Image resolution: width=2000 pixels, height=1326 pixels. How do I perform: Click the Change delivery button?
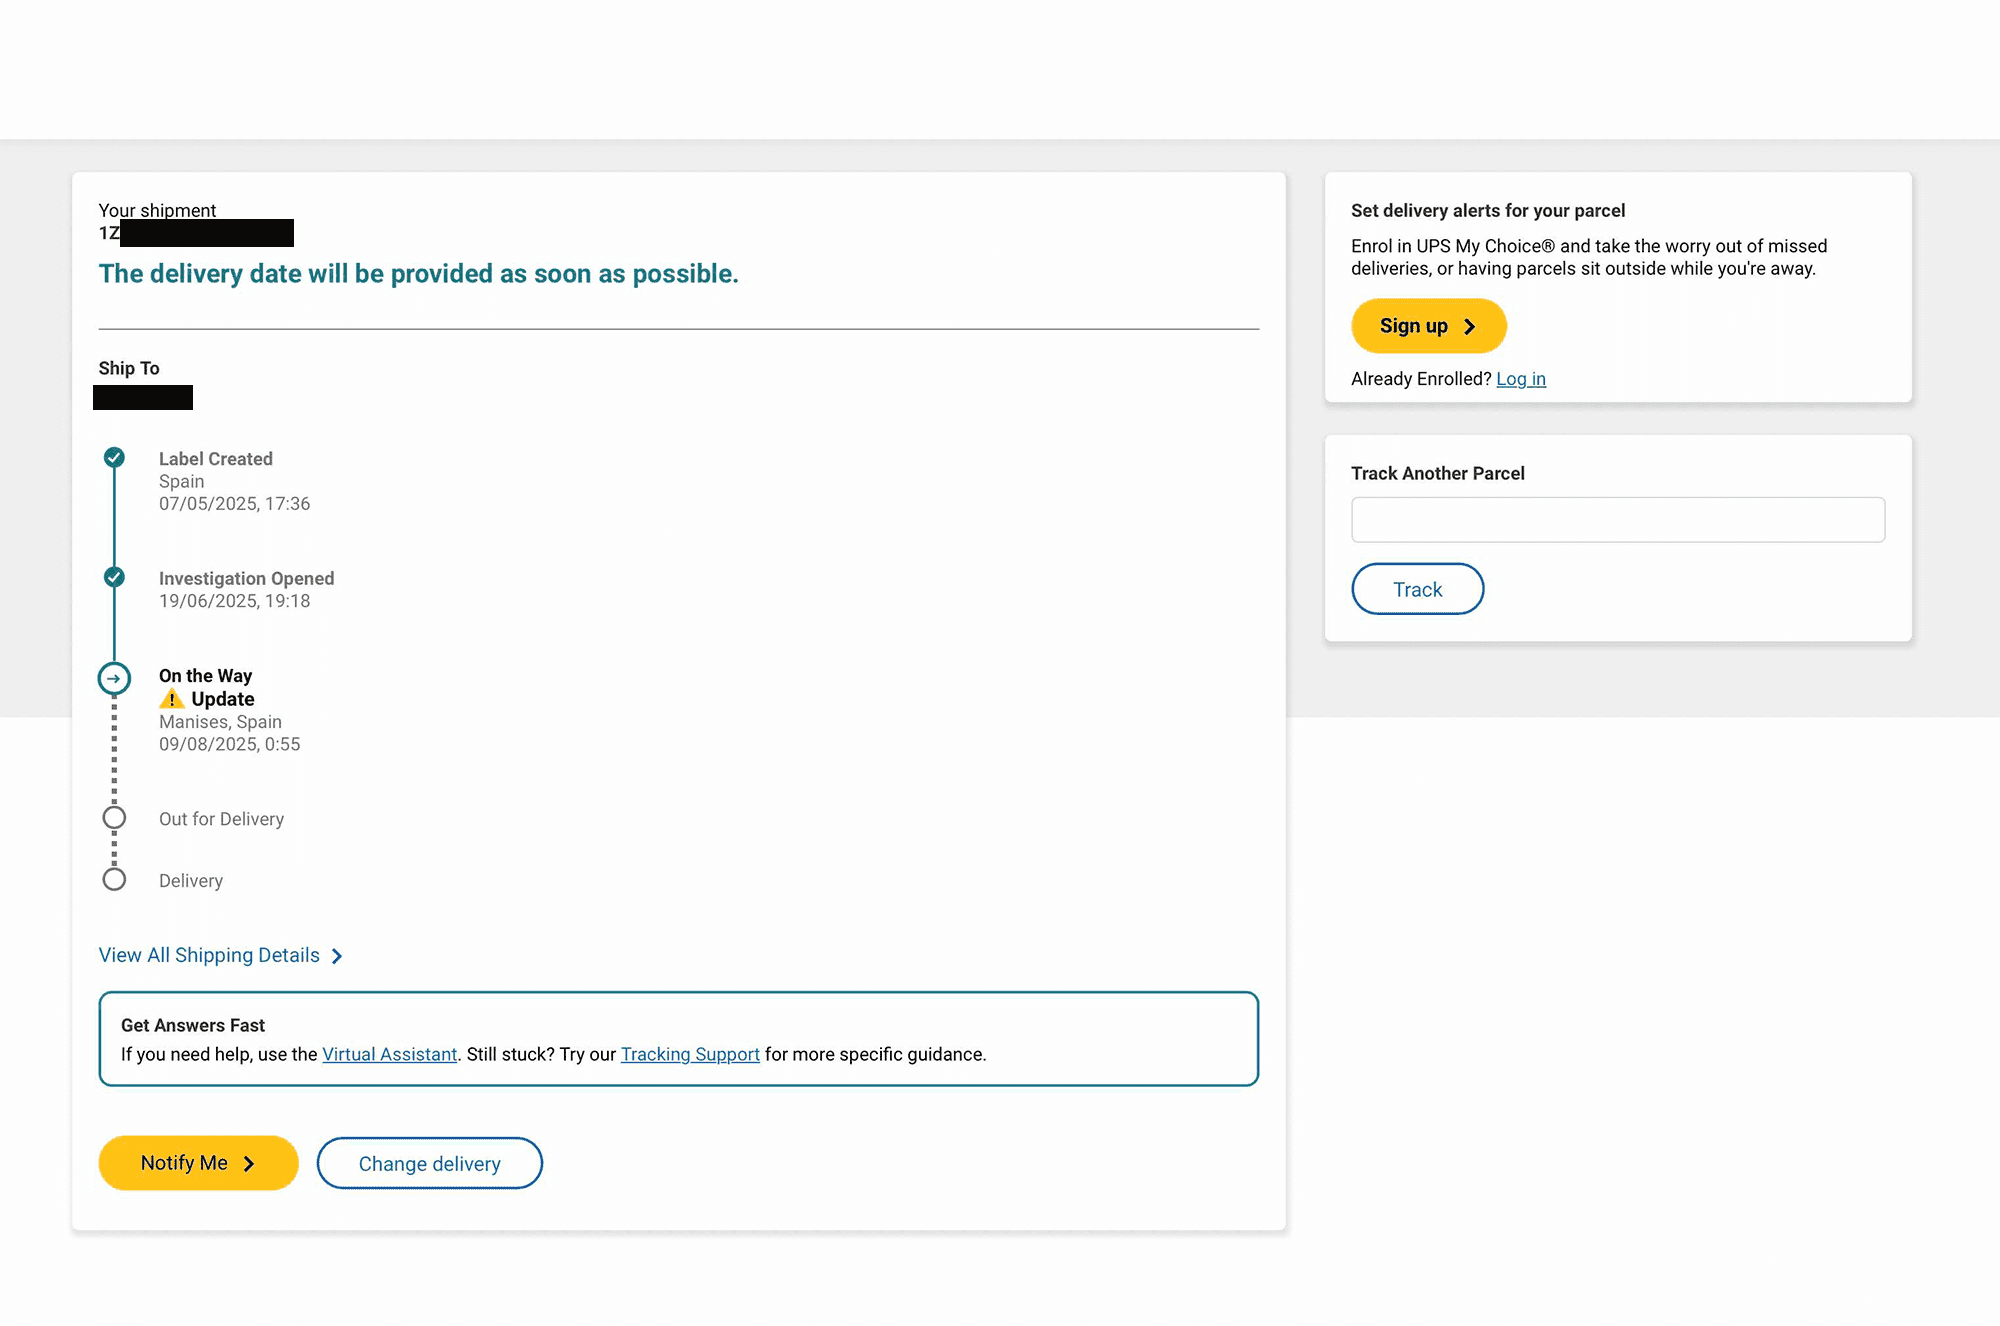pos(429,1163)
